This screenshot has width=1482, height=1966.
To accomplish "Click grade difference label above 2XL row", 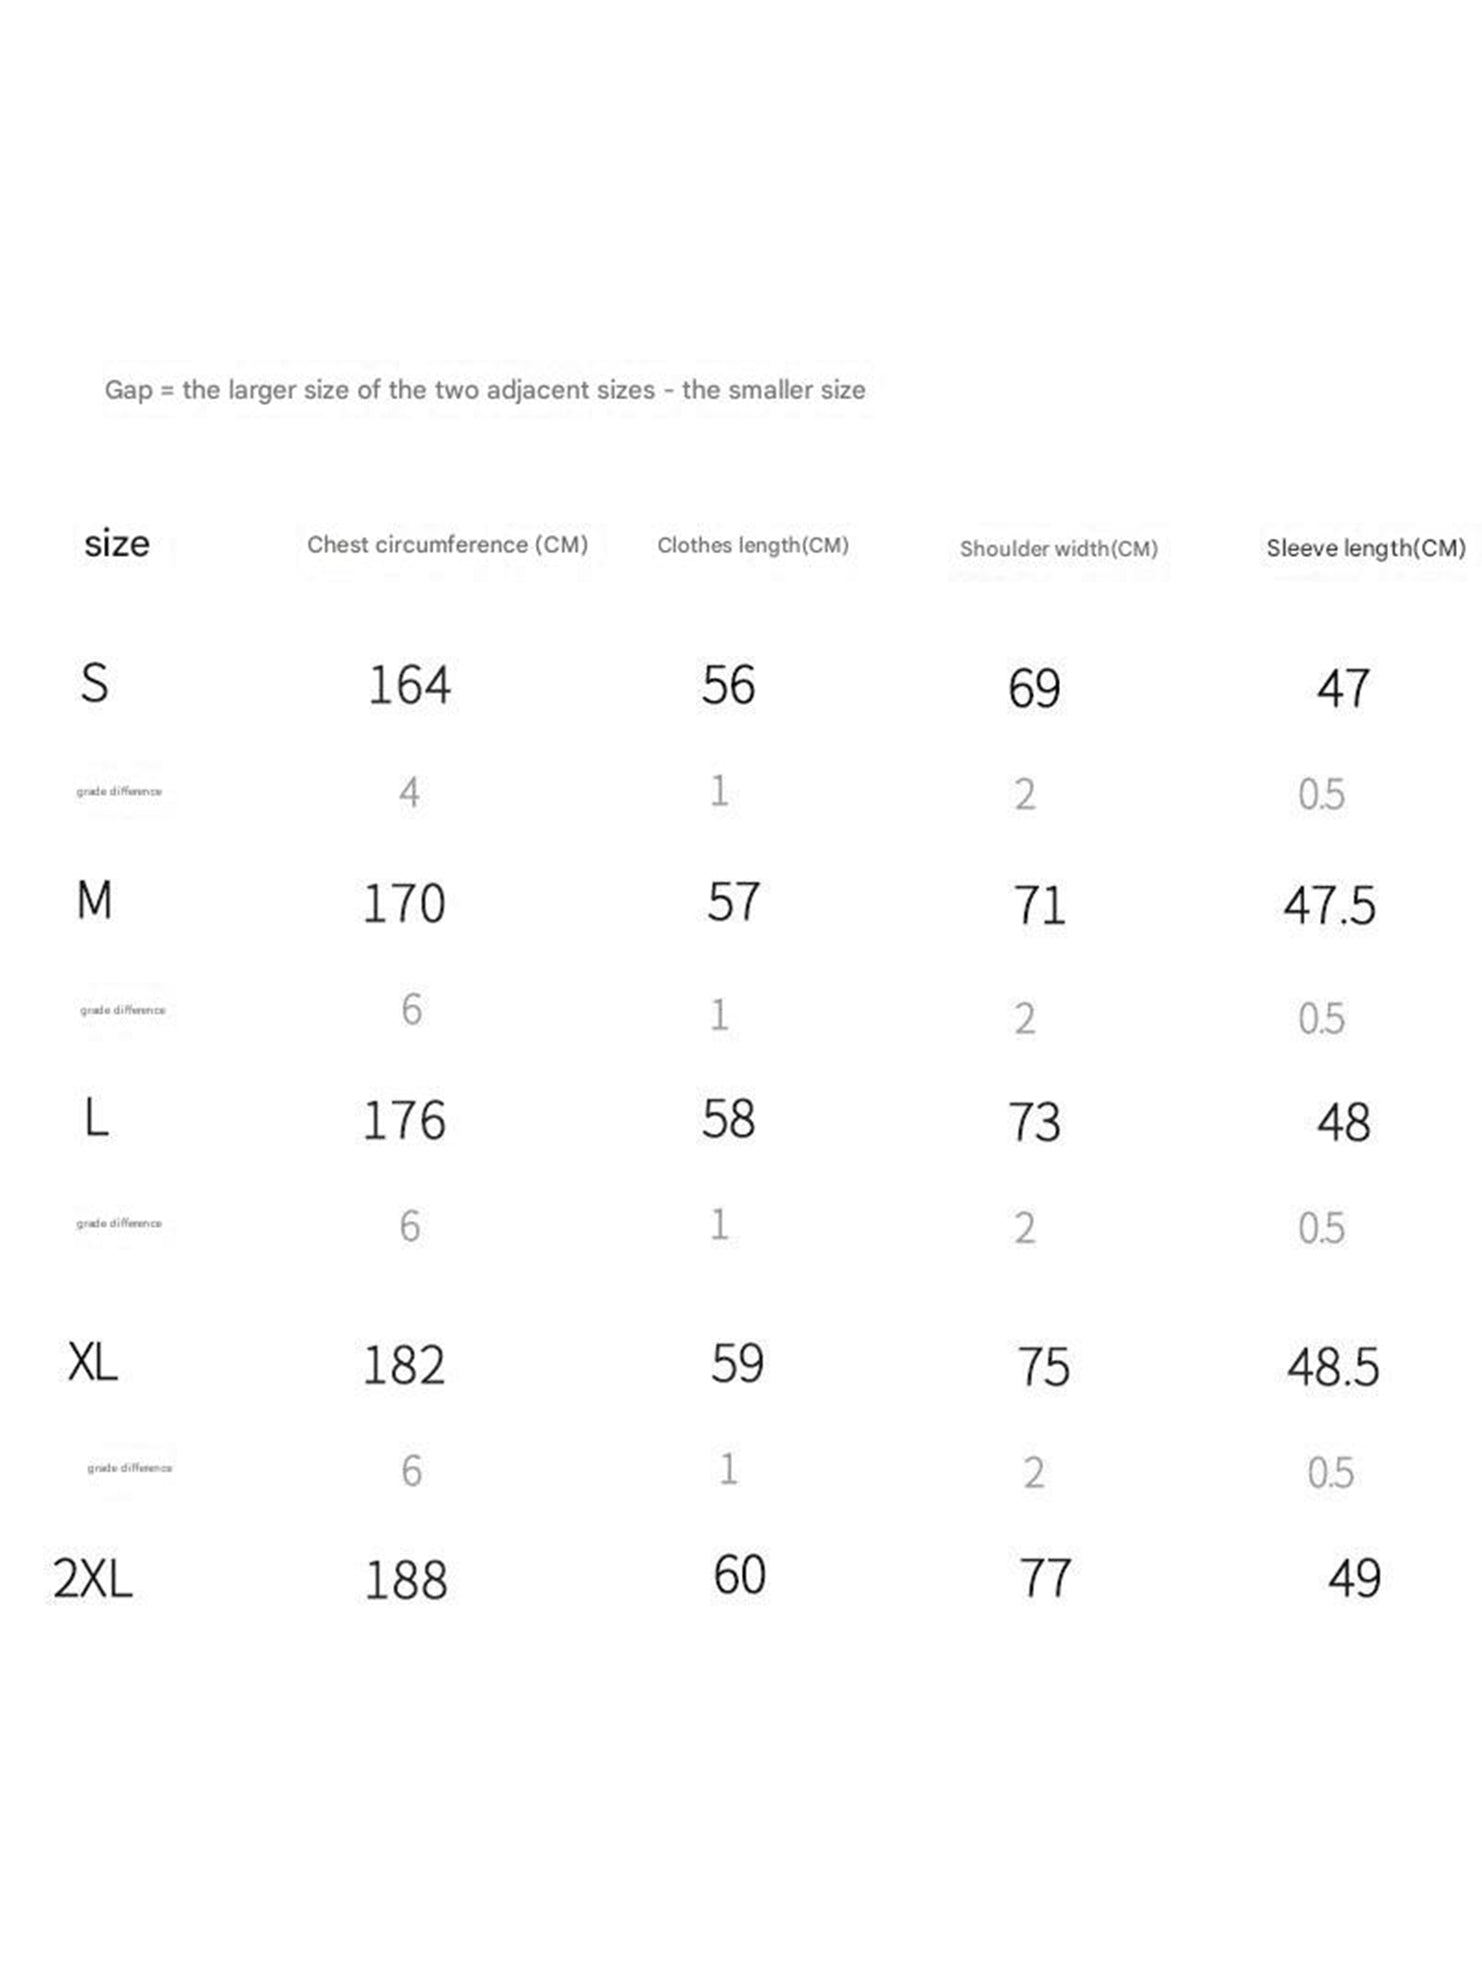I will point(130,1468).
